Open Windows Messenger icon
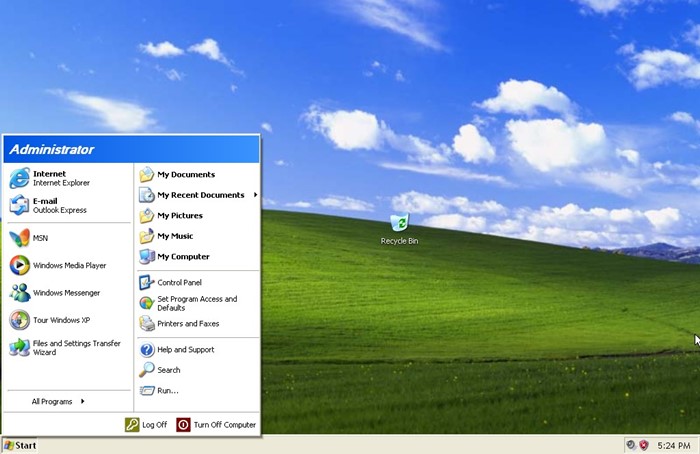The image size is (700, 454). 20,292
